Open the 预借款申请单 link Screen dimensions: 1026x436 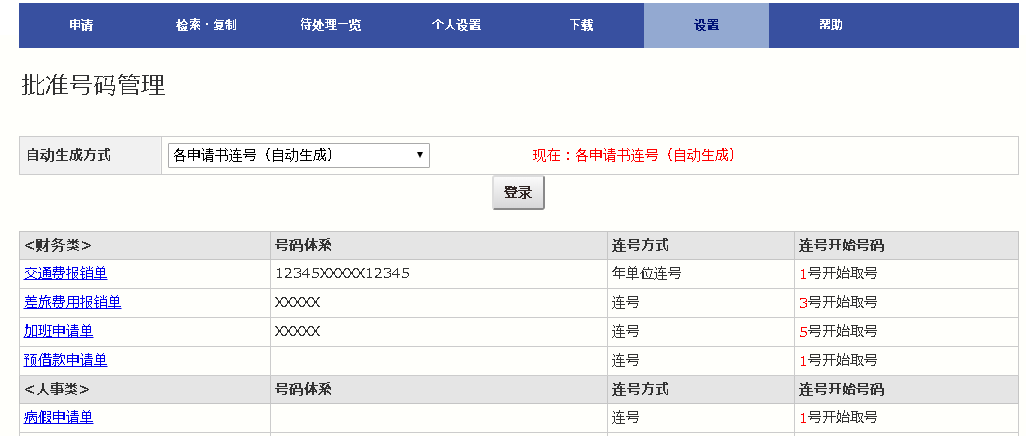(65, 360)
